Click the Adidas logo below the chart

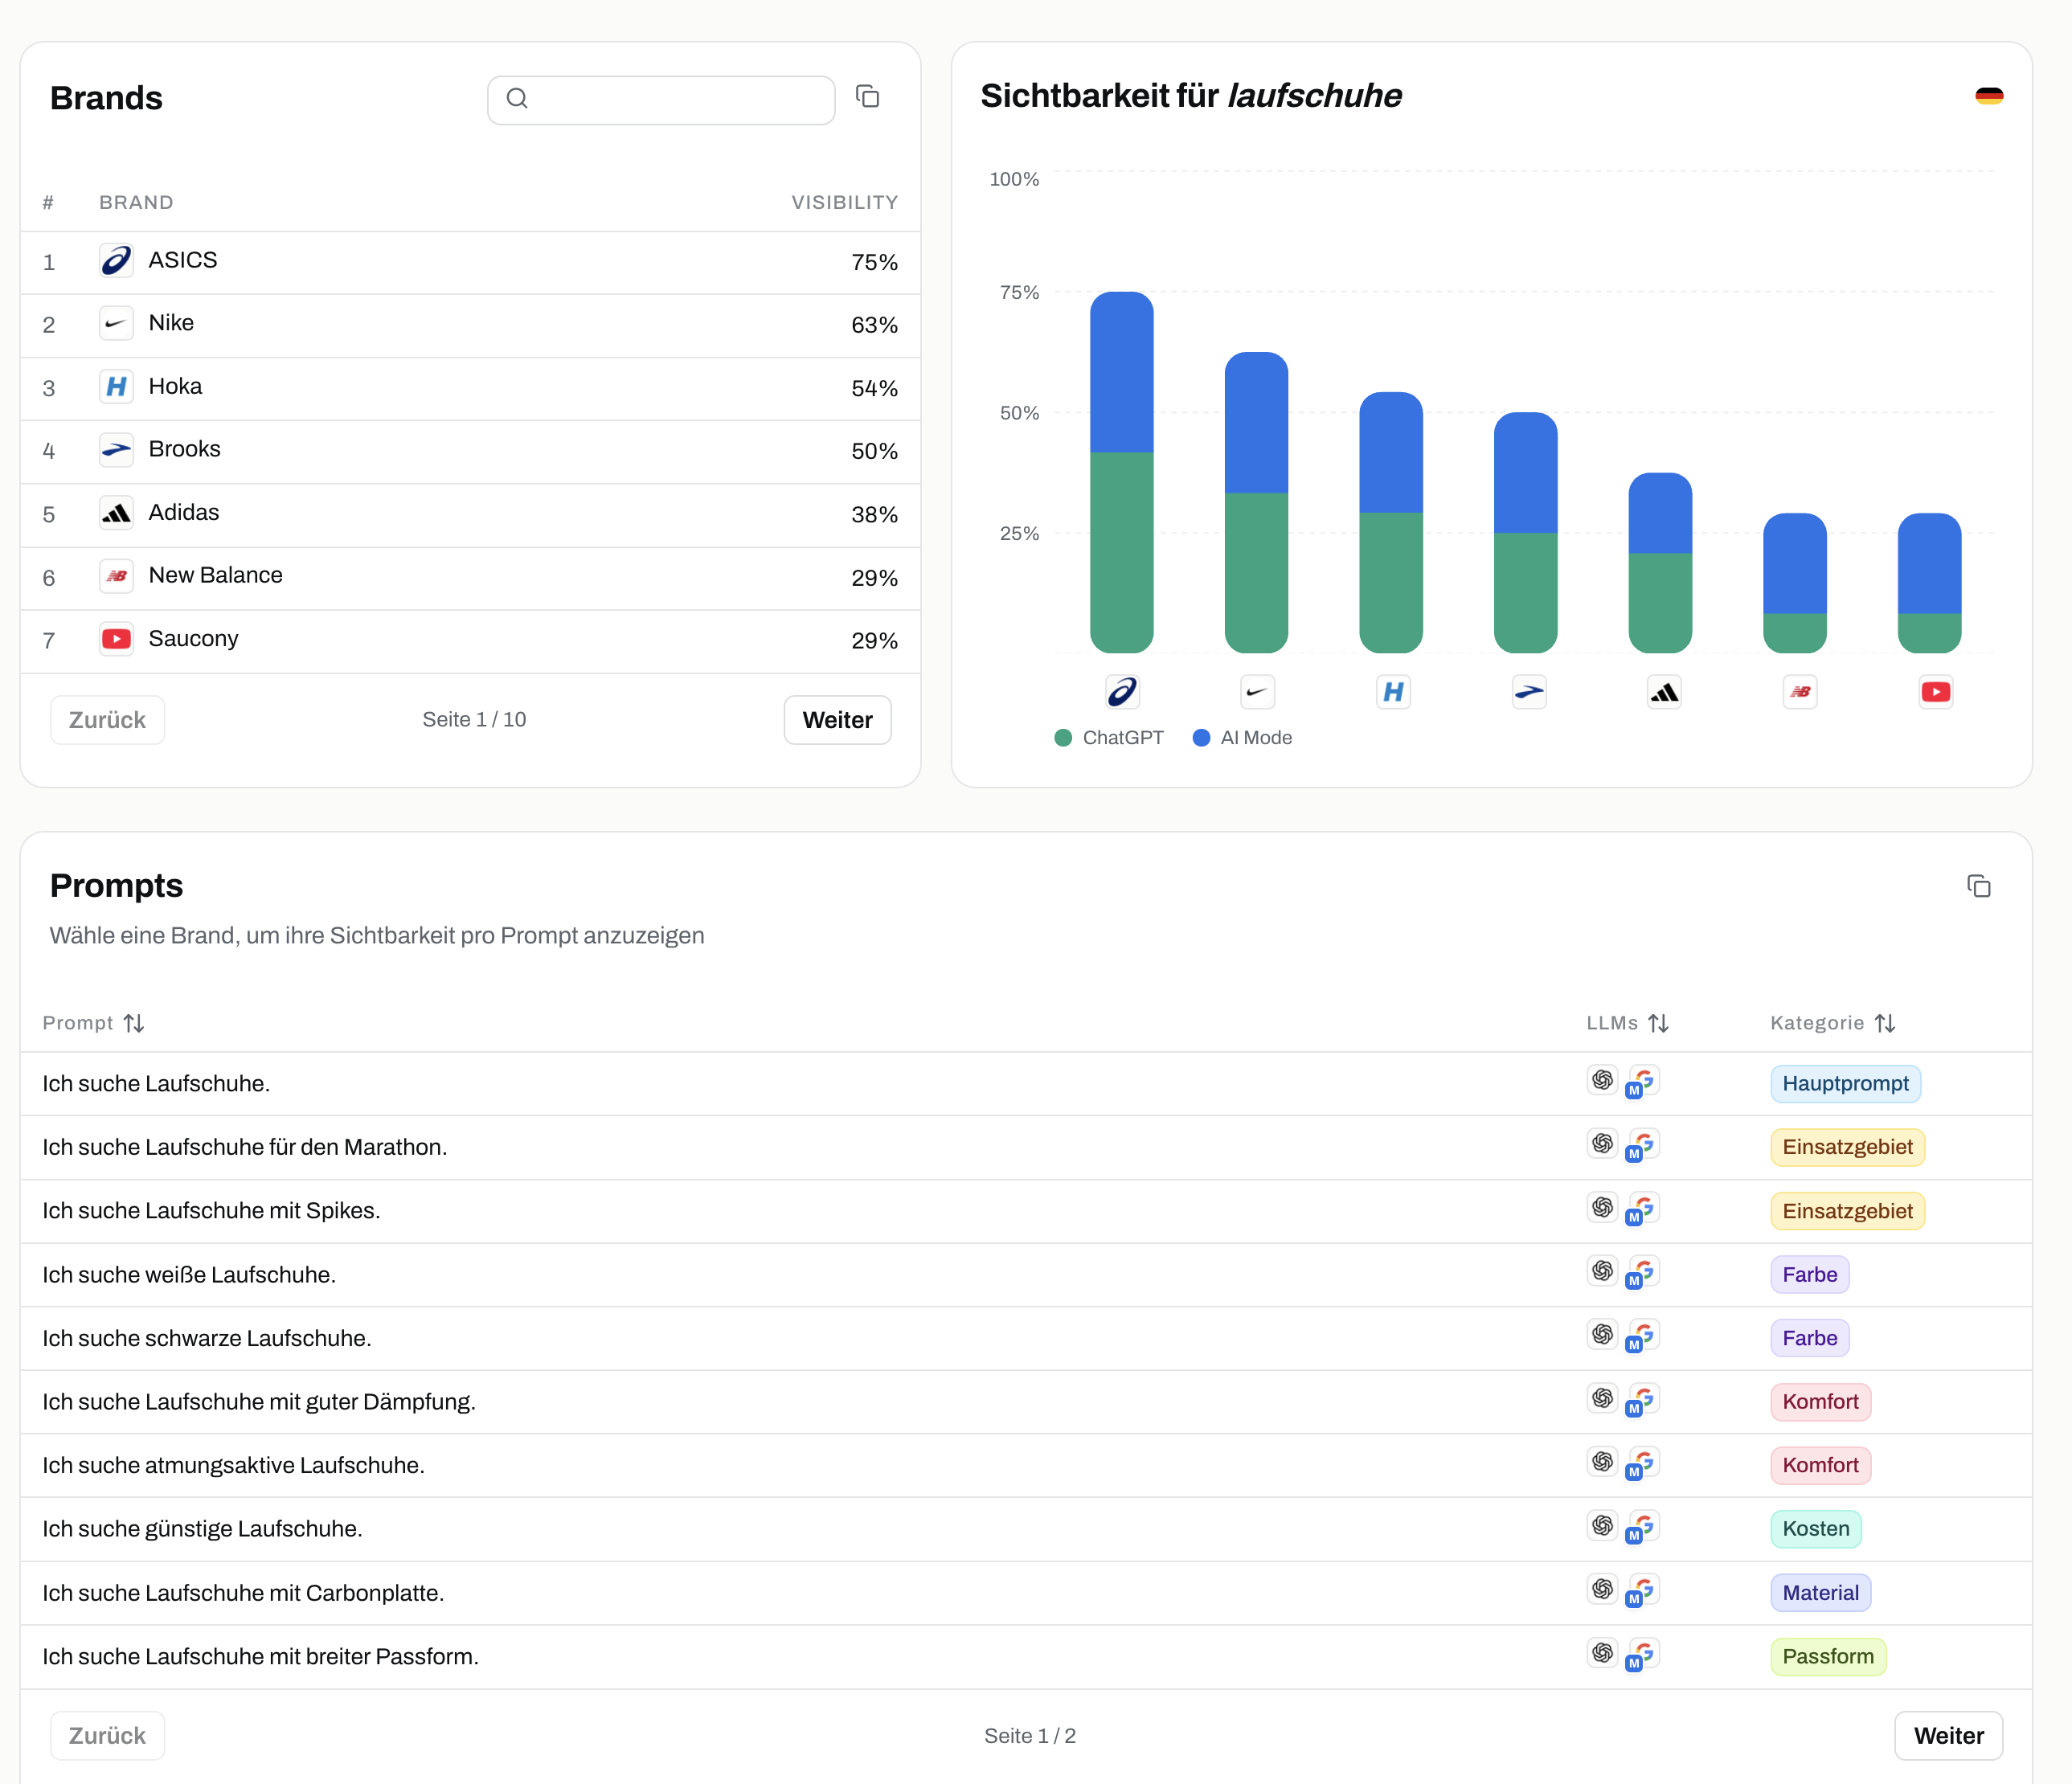1664,692
